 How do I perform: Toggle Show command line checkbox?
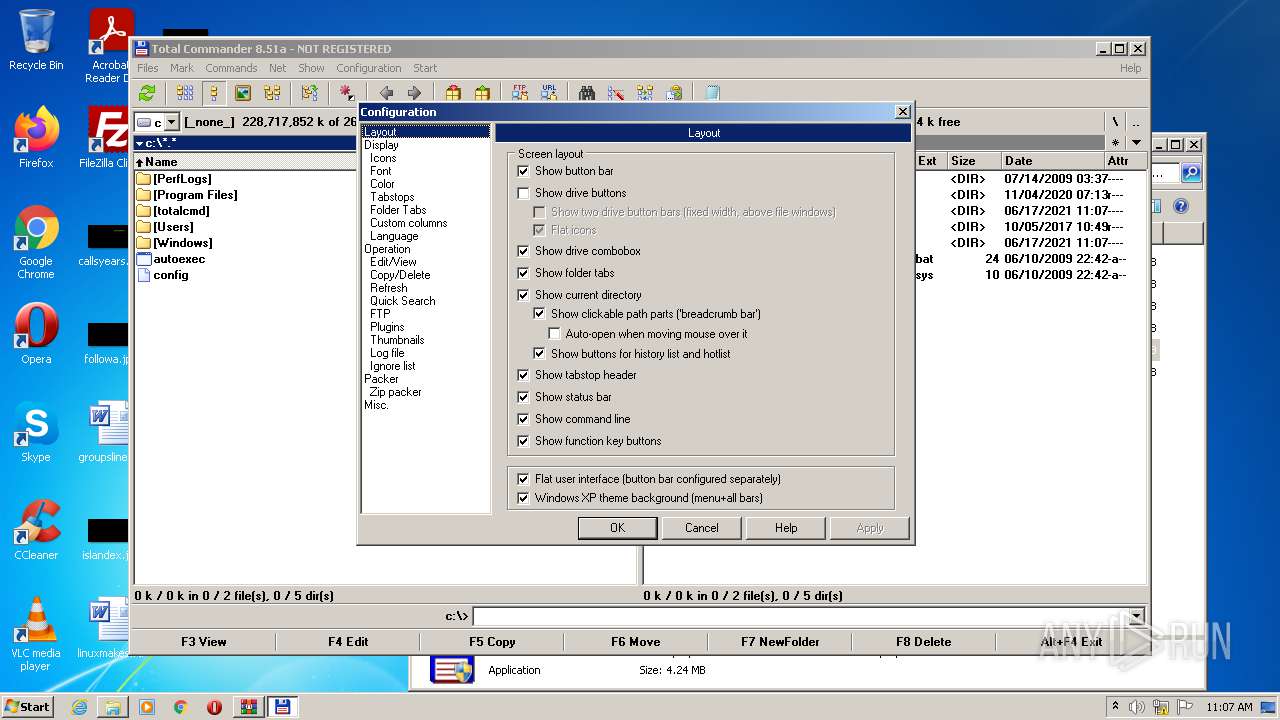click(523, 419)
